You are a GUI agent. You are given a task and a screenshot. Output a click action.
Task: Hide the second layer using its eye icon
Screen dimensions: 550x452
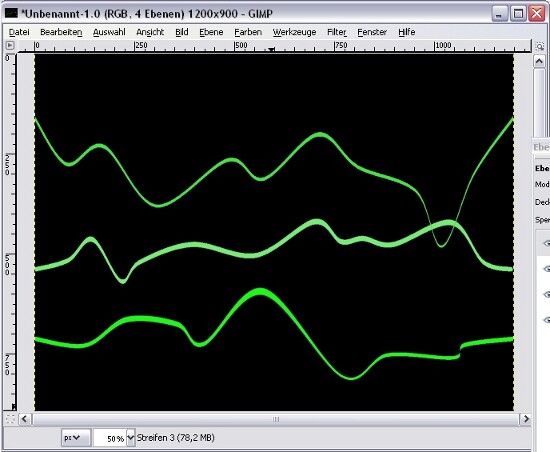[546, 269]
